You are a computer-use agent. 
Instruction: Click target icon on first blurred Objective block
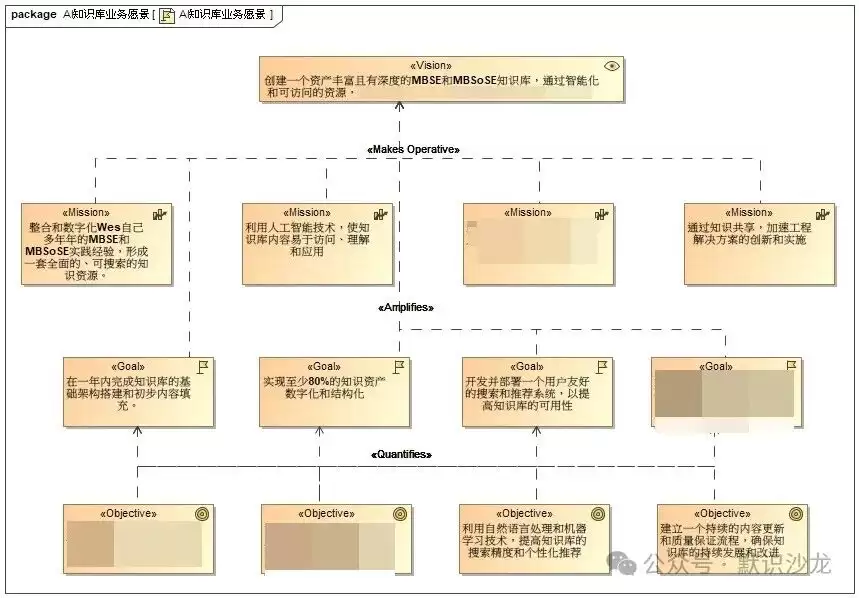coord(202,514)
